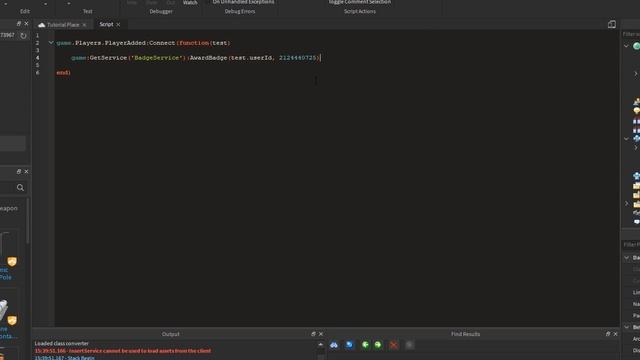
Task: Click the blue refresh search icon in Find Results
Action: click(x=349, y=345)
